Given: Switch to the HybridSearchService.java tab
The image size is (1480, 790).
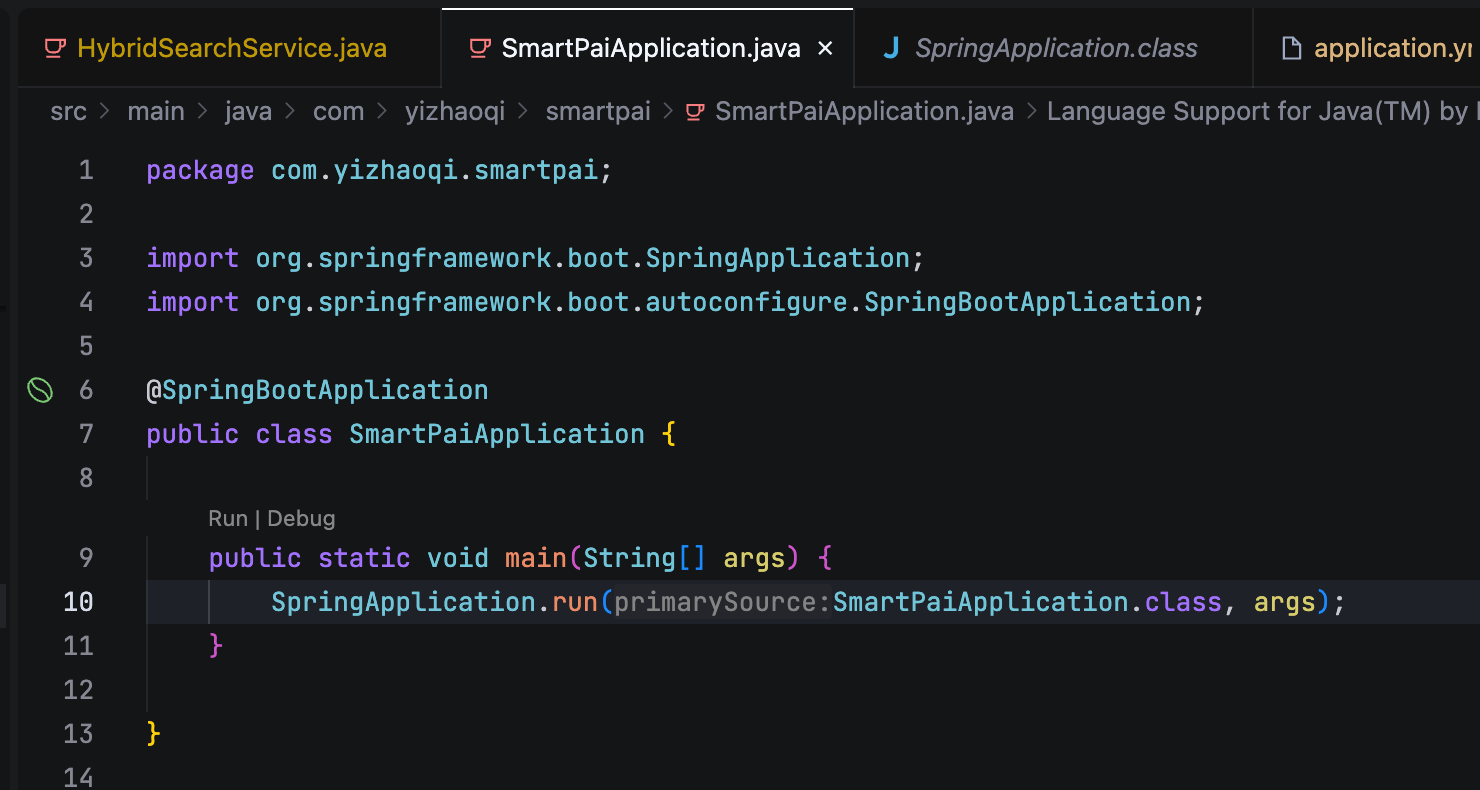Looking at the screenshot, I should [231, 48].
